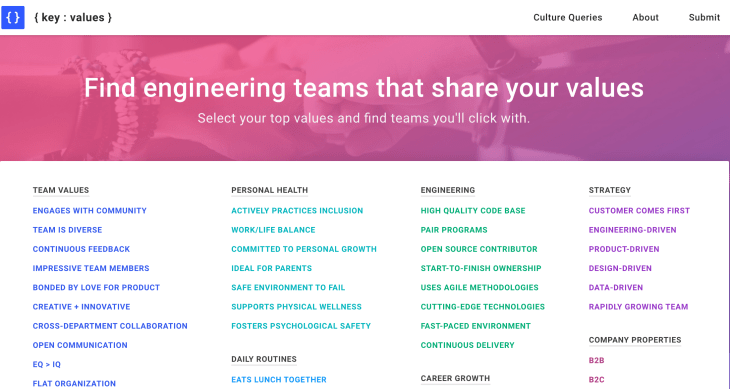Select Work/Life Balance value
Viewport: 730px width, 389px height.
tap(273, 230)
